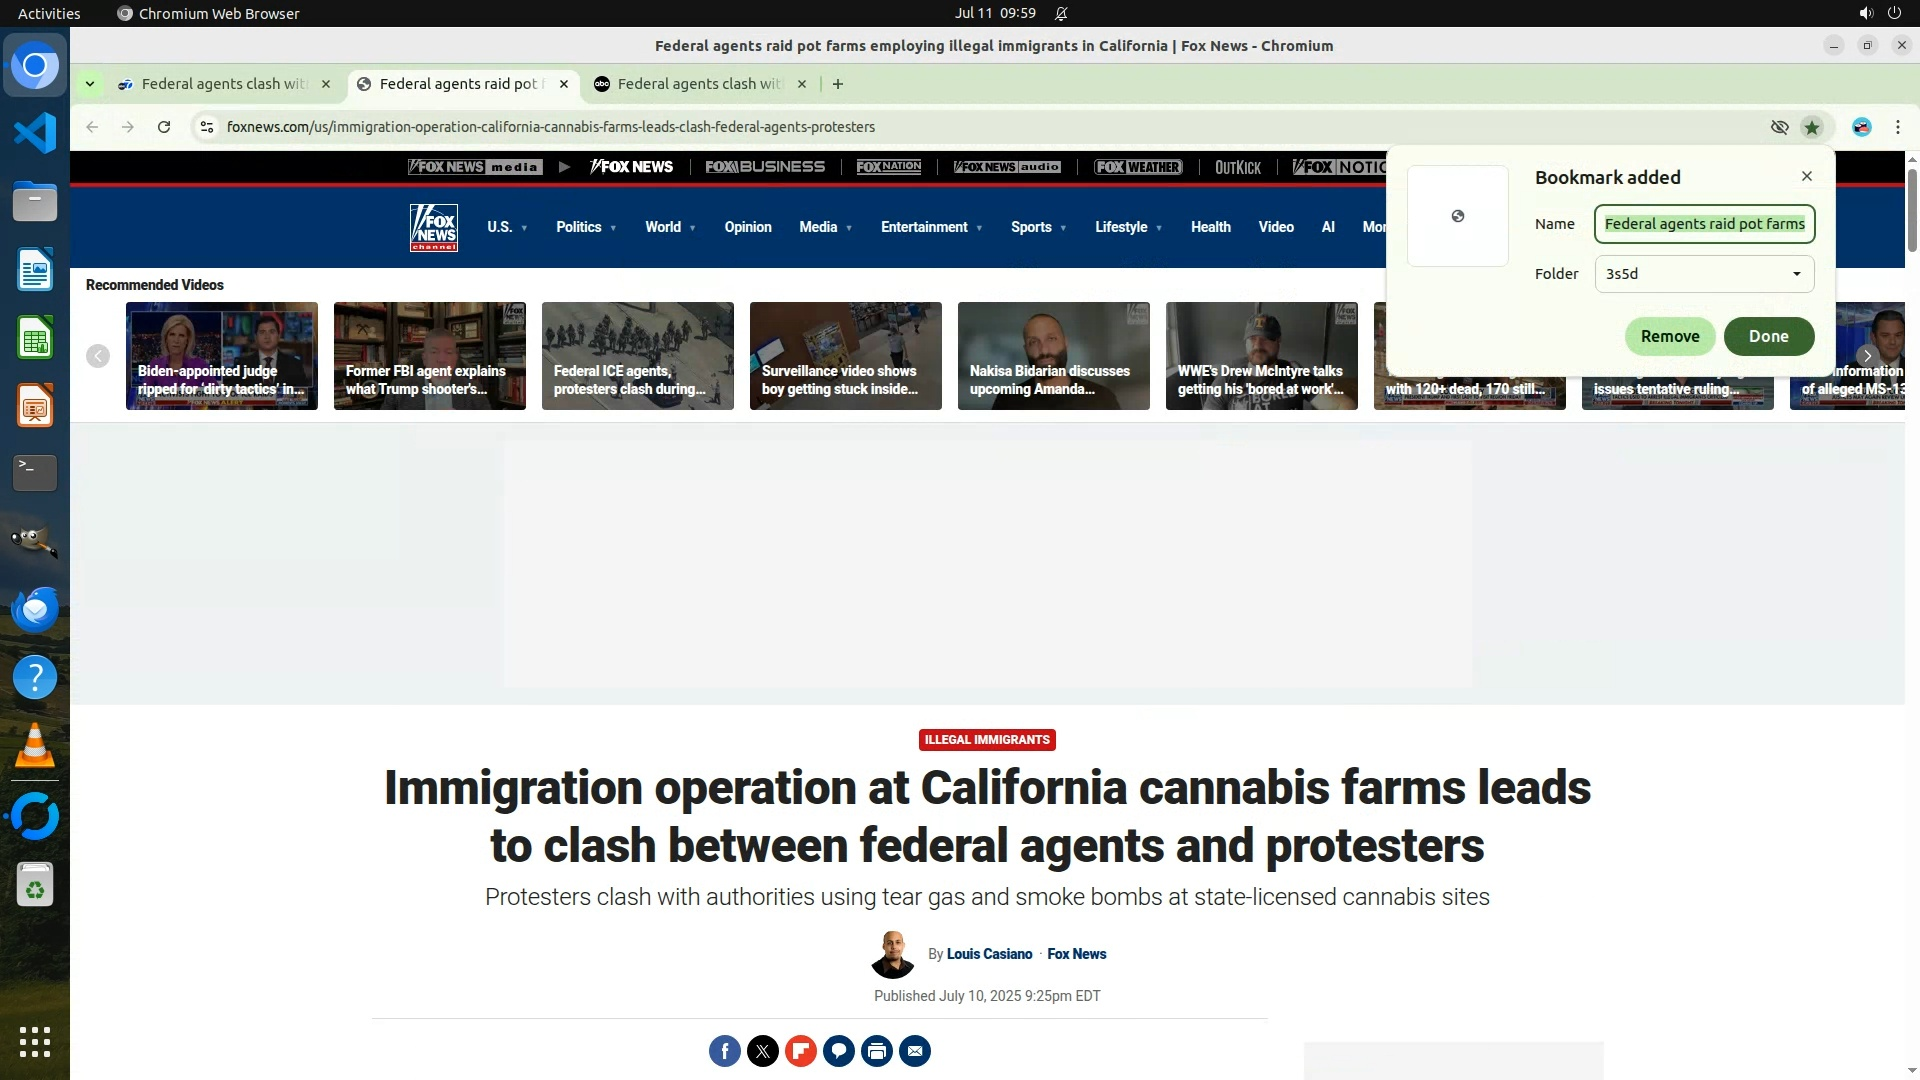Click the X (Twitter) share icon
This screenshot has height=1080, width=1920.
click(763, 1051)
